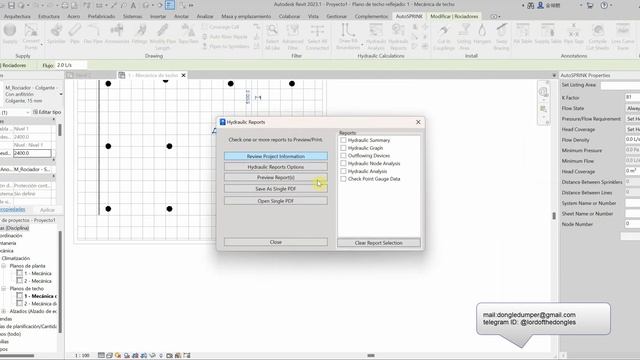The width and height of the screenshot is (640, 360).
Task: Open the Insertar ribbon tab
Action: pyautogui.click(x=158, y=16)
